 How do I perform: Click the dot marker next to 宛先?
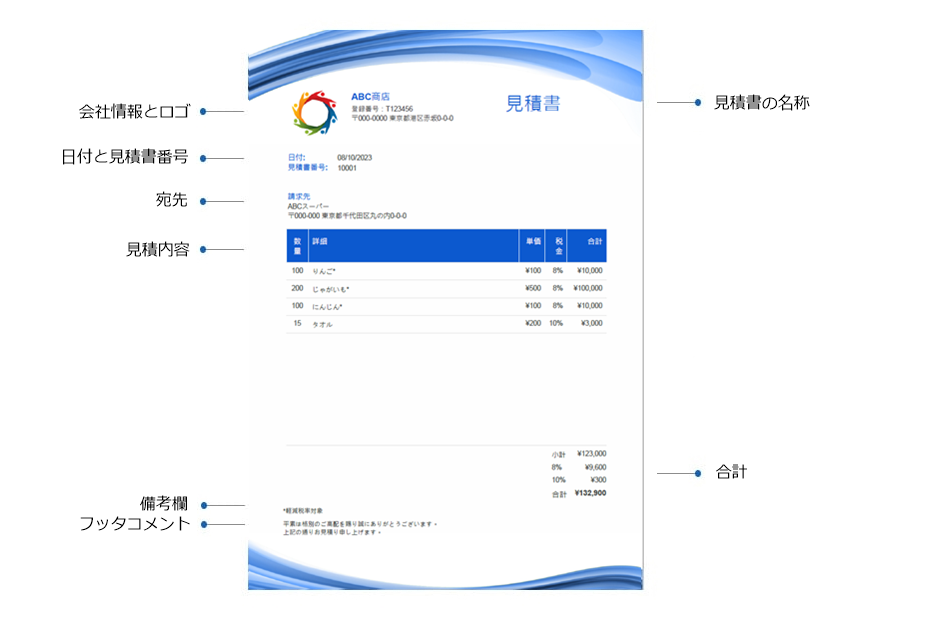(x=203, y=200)
